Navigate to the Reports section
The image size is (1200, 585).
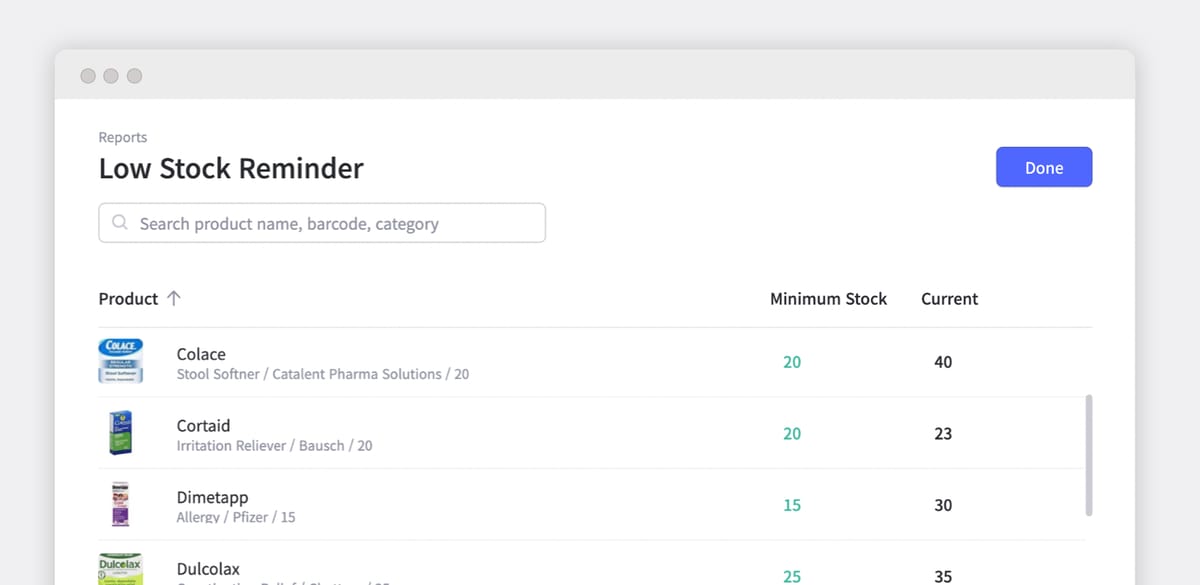point(122,137)
